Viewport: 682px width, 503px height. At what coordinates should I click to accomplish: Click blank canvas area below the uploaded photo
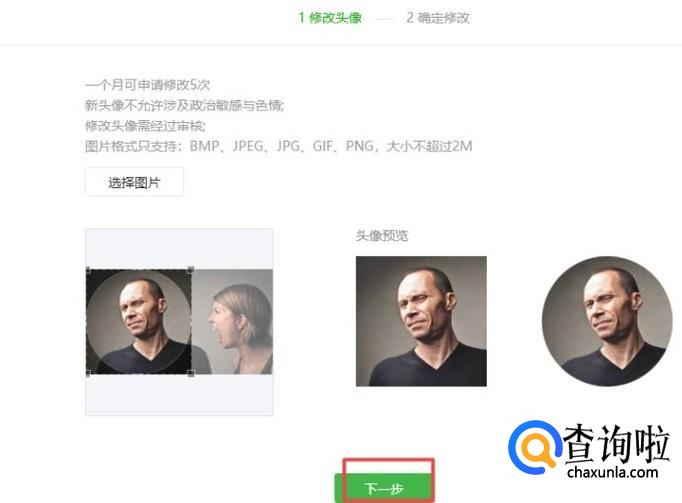click(x=179, y=395)
